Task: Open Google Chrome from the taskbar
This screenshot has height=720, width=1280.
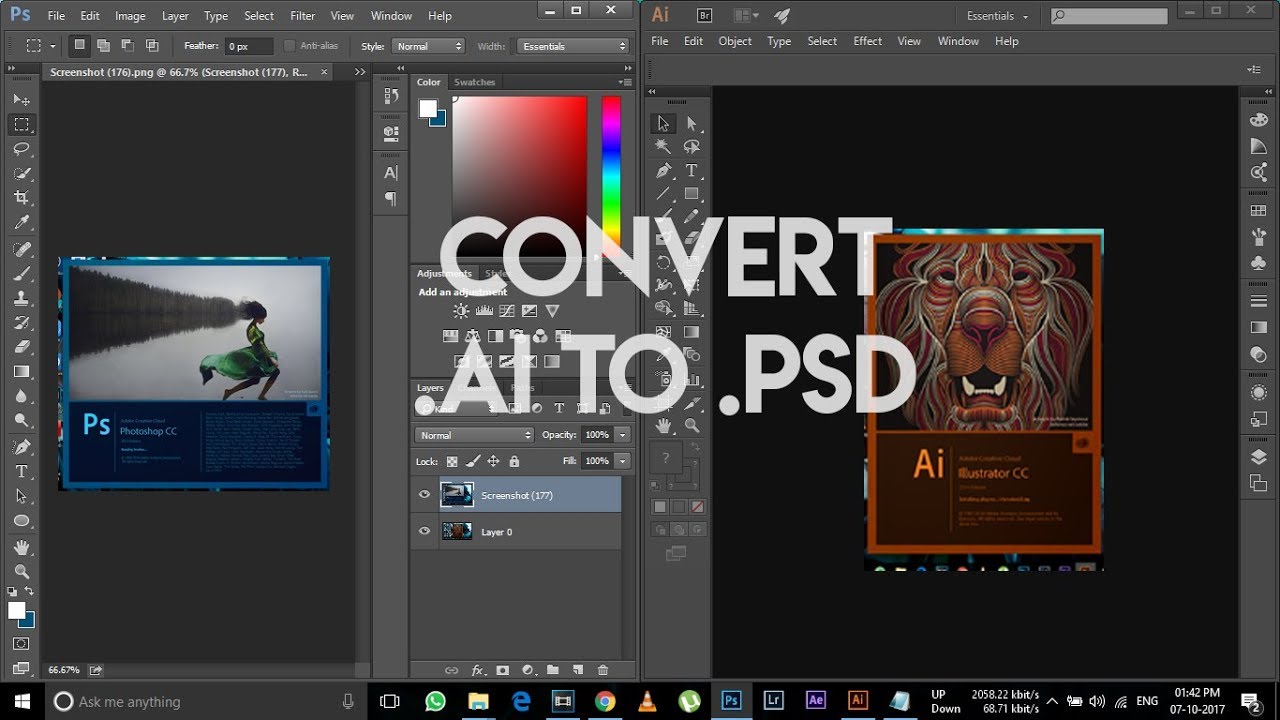Action: [604, 701]
